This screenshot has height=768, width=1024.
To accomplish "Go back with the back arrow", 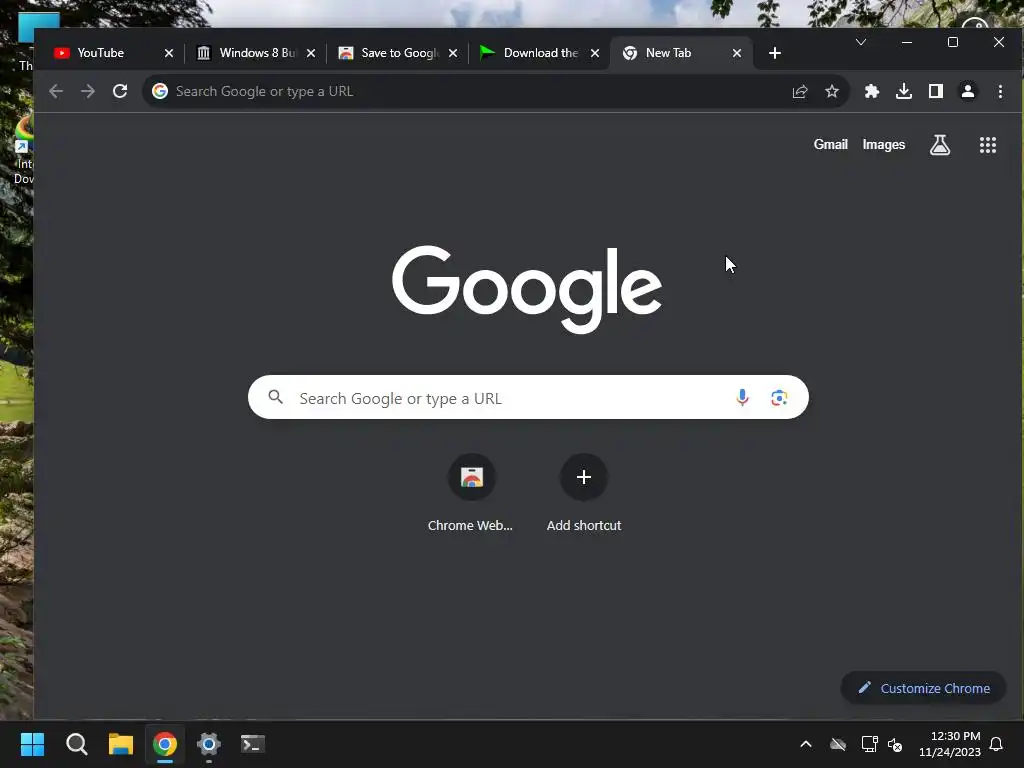I will coord(56,91).
